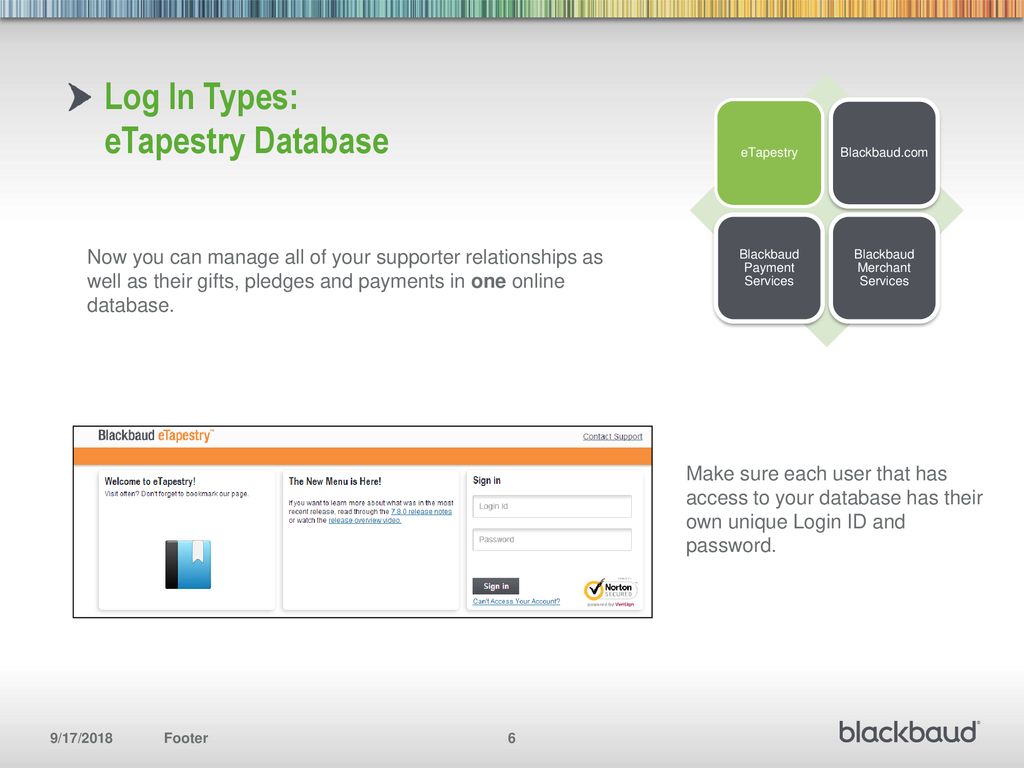1024x768 pixels.
Task: Click the blue bookmark book icon
Action: pyautogui.click(x=188, y=564)
